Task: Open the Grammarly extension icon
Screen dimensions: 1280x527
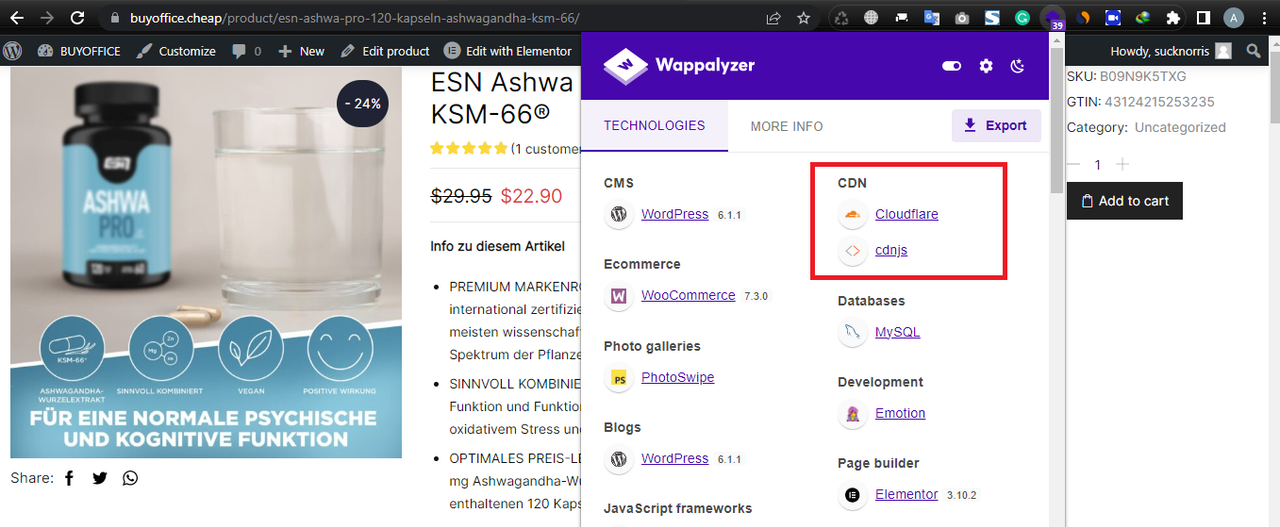Action: (x=1022, y=18)
